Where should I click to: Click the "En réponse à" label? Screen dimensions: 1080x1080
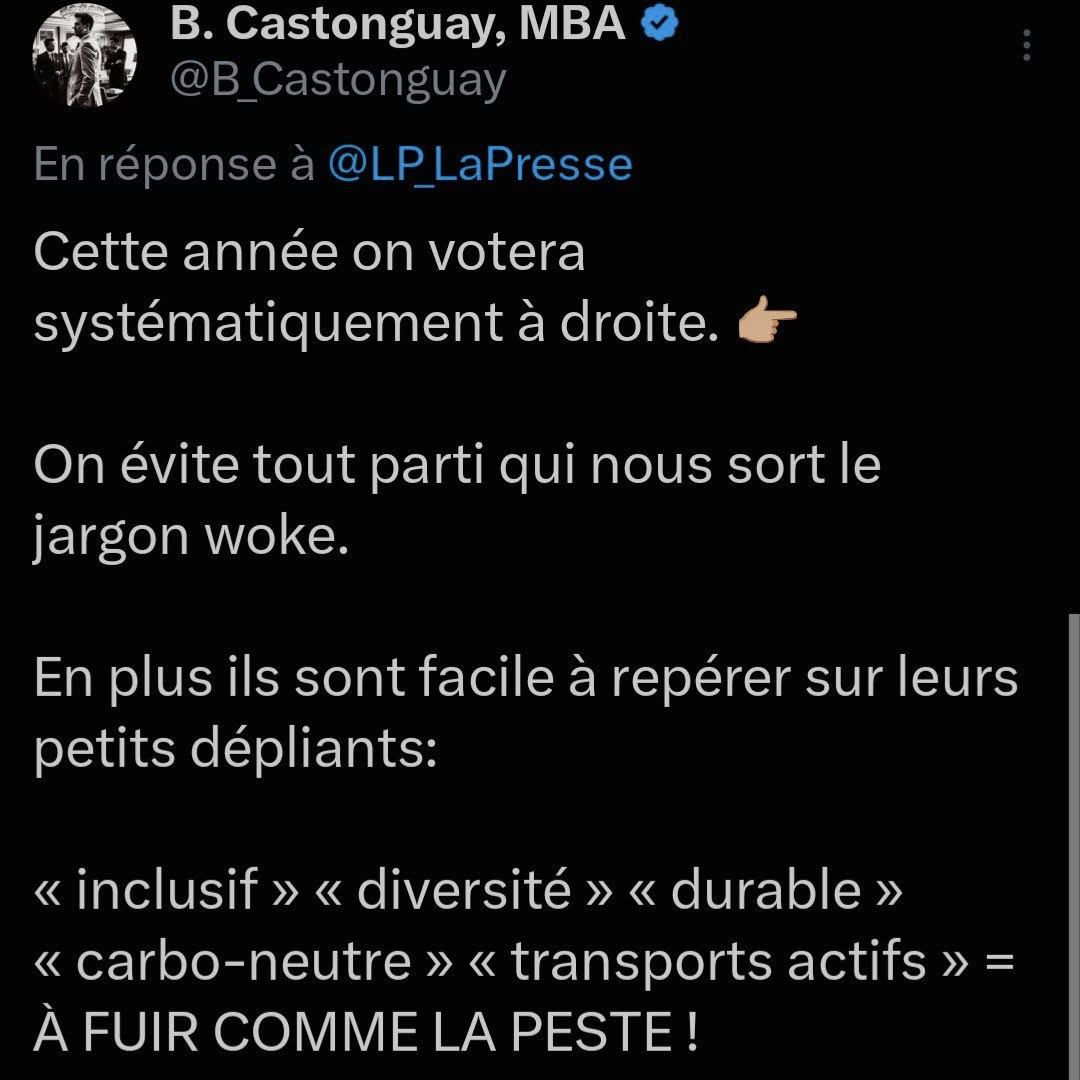(174, 164)
